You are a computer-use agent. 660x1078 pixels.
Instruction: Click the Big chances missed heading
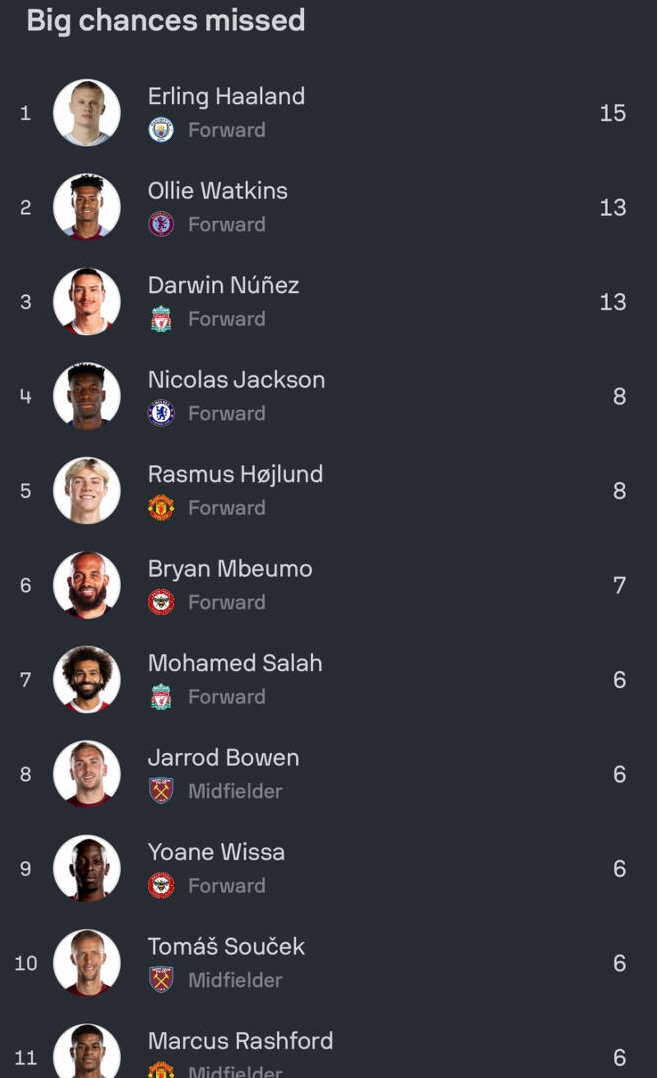coord(166,21)
